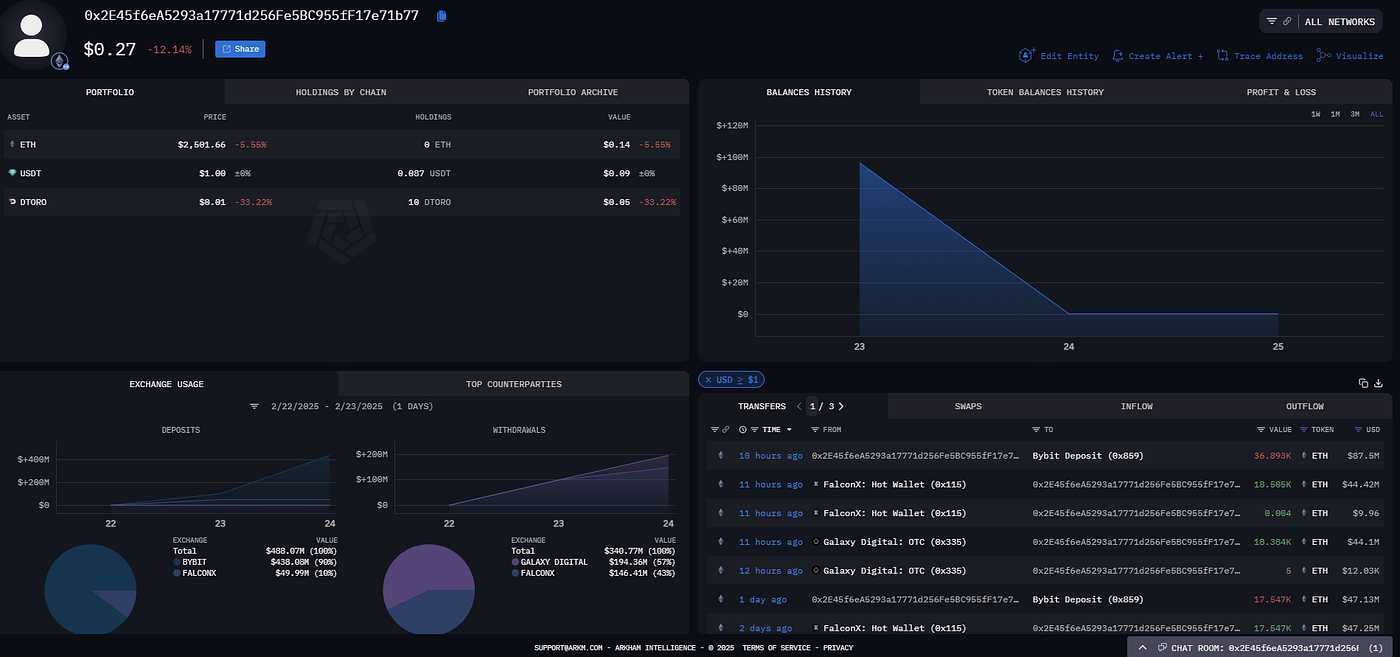The width and height of the screenshot is (1400, 657).
Task: Download transfers with the download icon
Action: [x=1379, y=383]
